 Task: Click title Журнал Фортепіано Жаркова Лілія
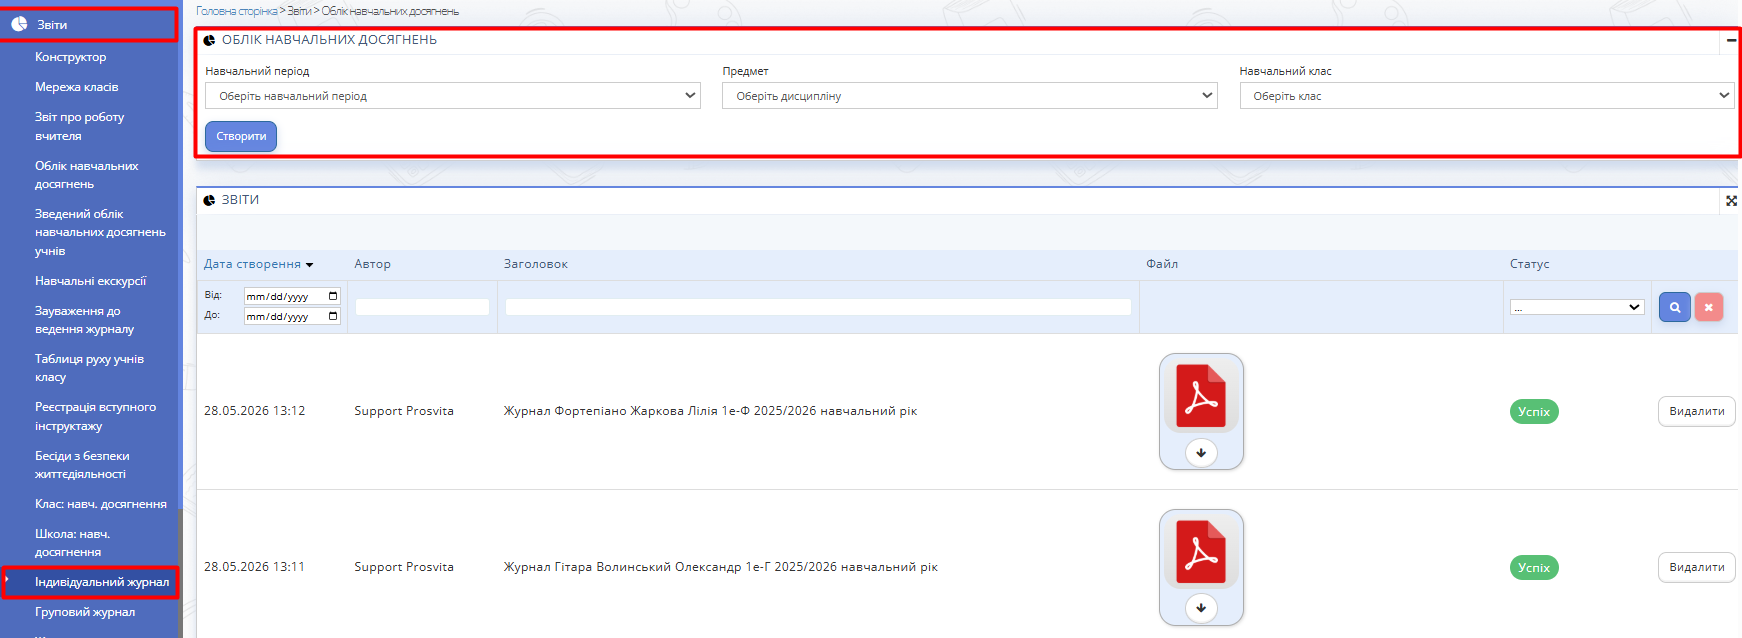click(x=710, y=411)
